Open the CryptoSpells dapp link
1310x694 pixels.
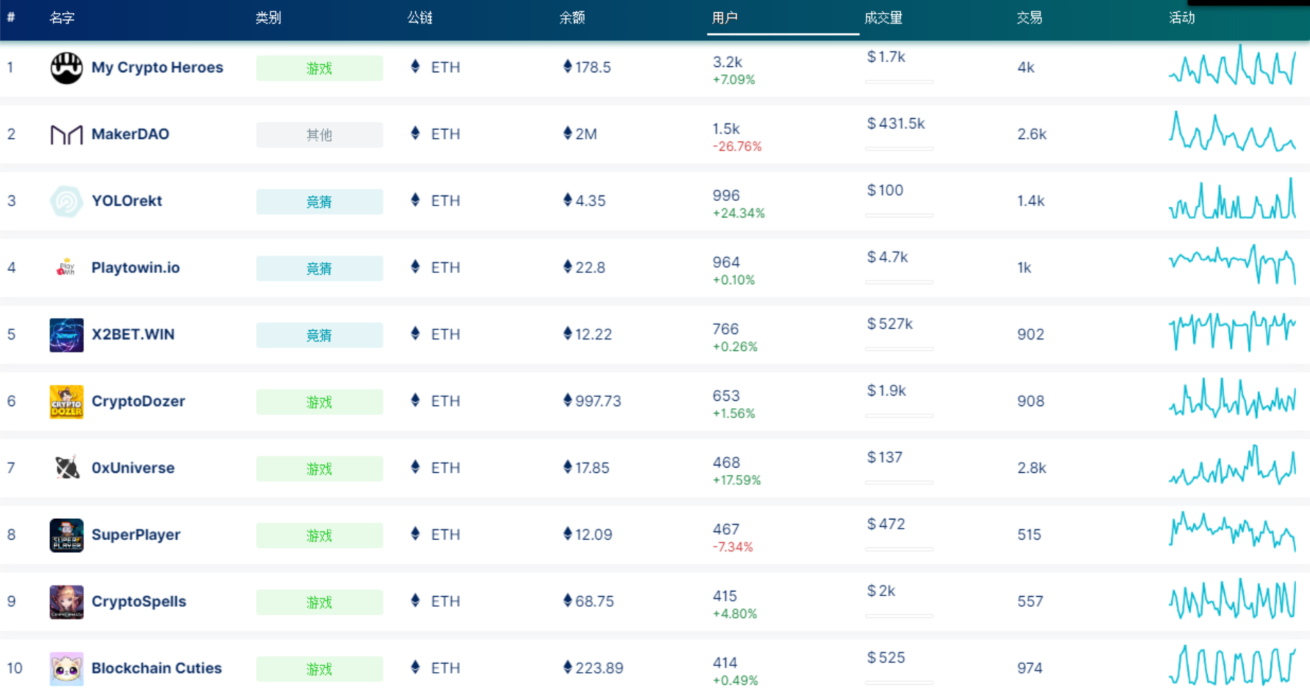(x=138, y=601)
